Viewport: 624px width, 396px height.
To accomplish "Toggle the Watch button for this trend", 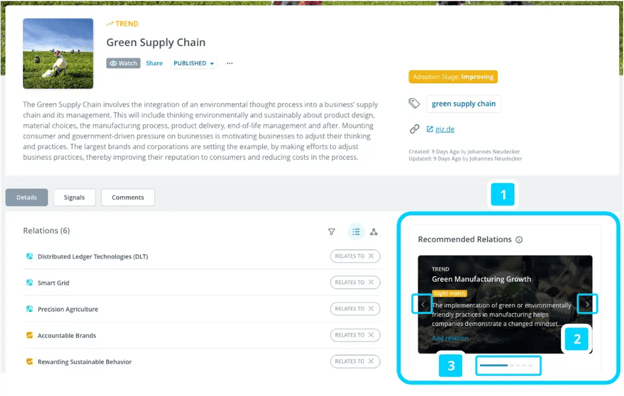I will point(123,63).
